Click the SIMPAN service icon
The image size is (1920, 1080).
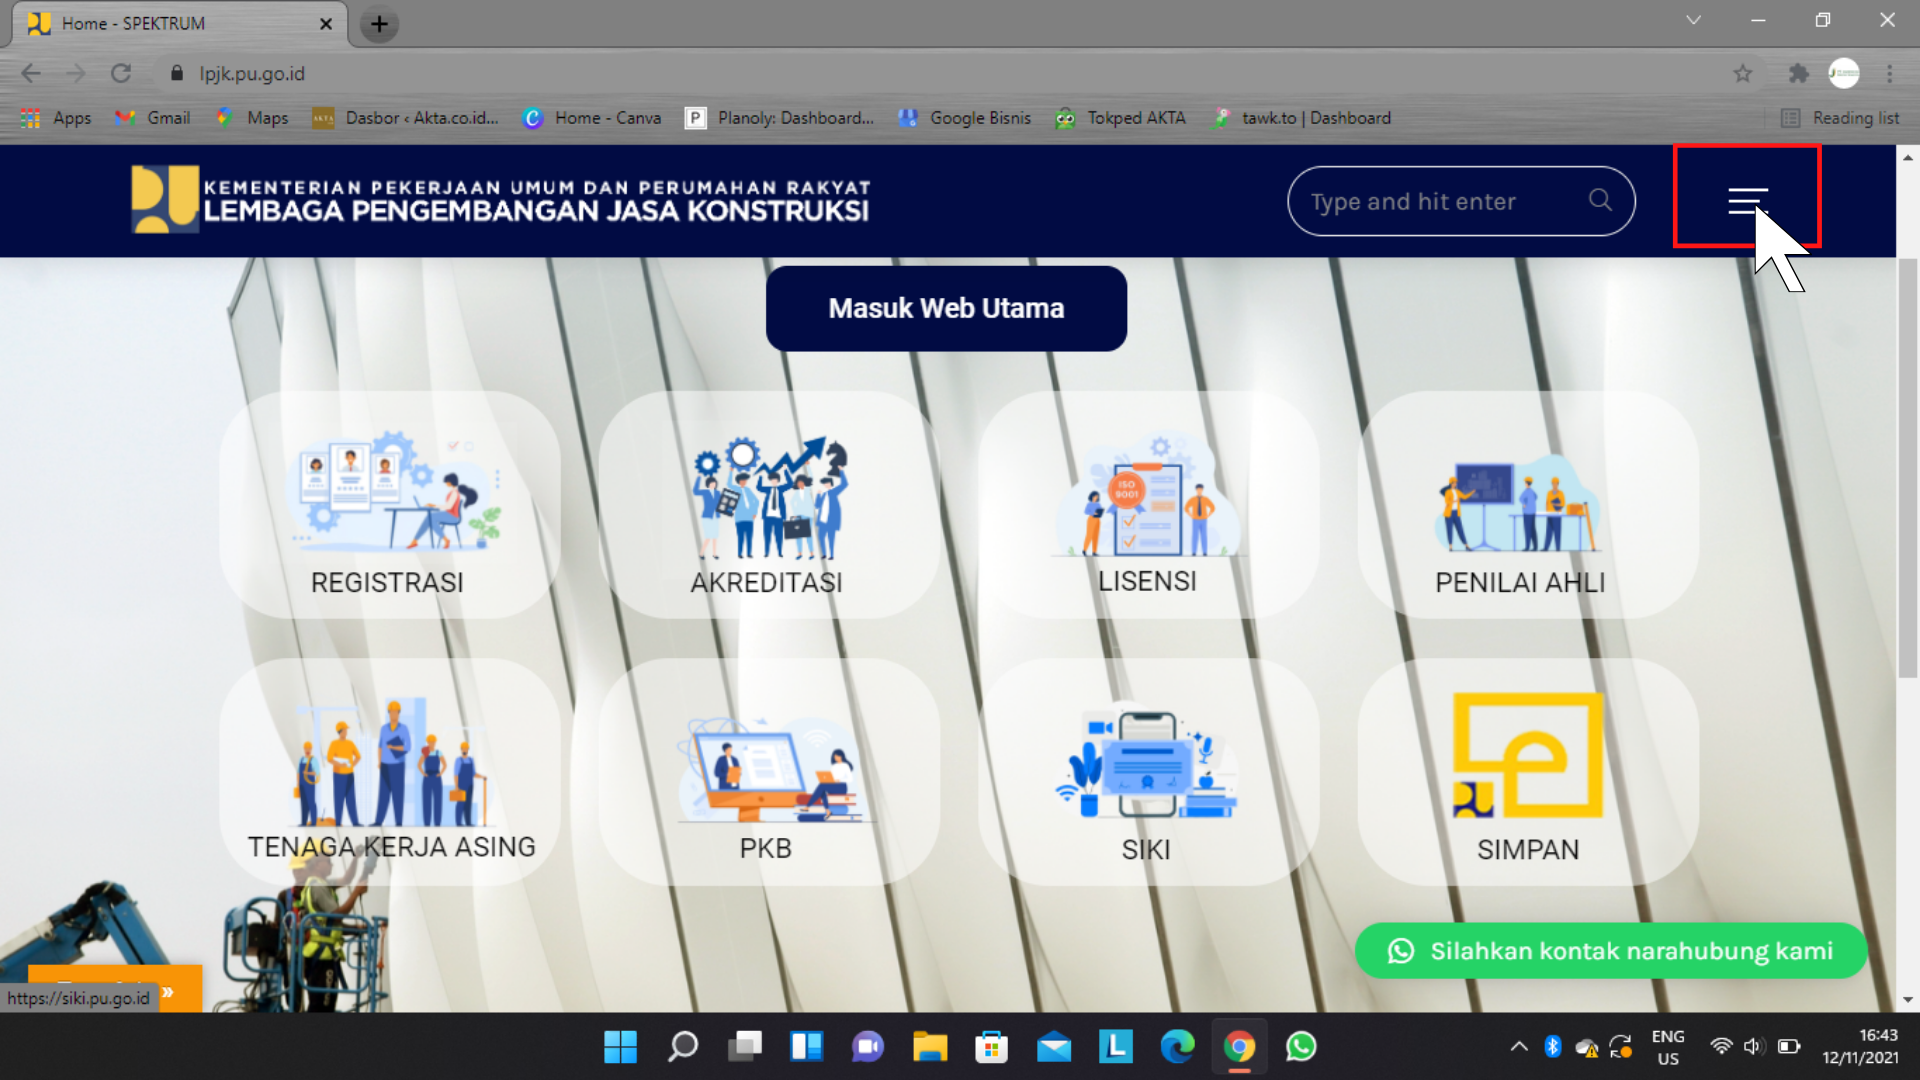pos(1527,770)
